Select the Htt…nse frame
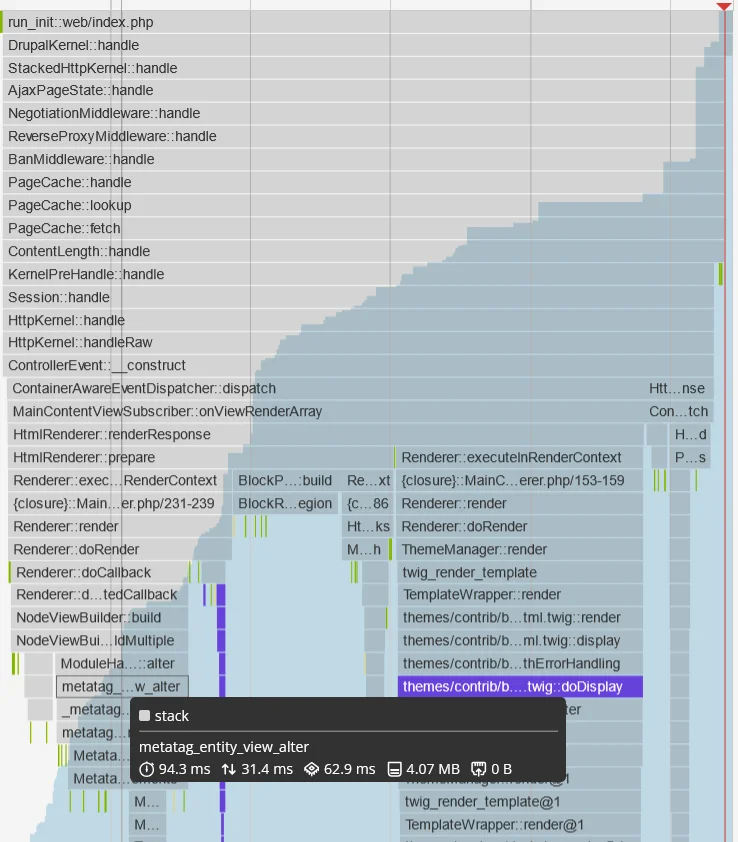 679,388
